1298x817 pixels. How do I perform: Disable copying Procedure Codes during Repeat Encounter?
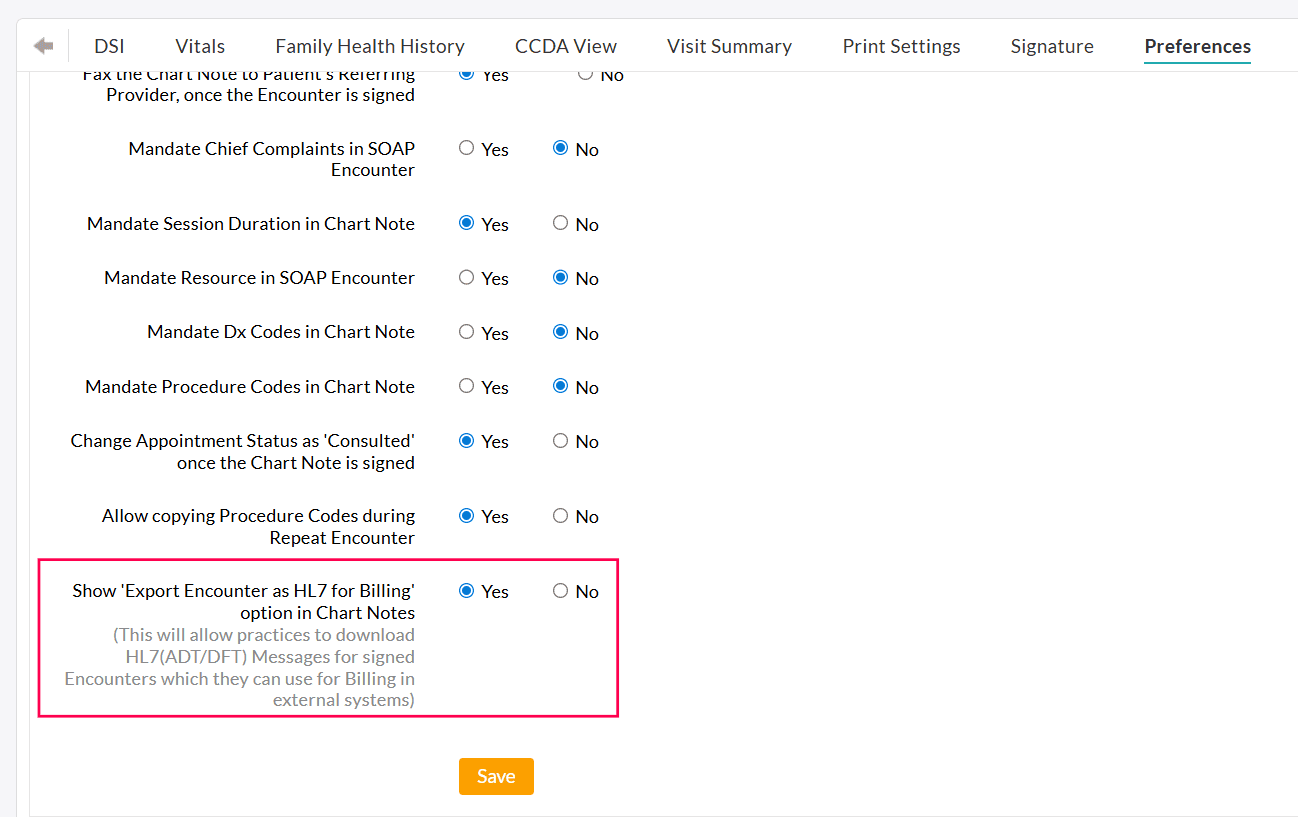[x=560, y=516]
